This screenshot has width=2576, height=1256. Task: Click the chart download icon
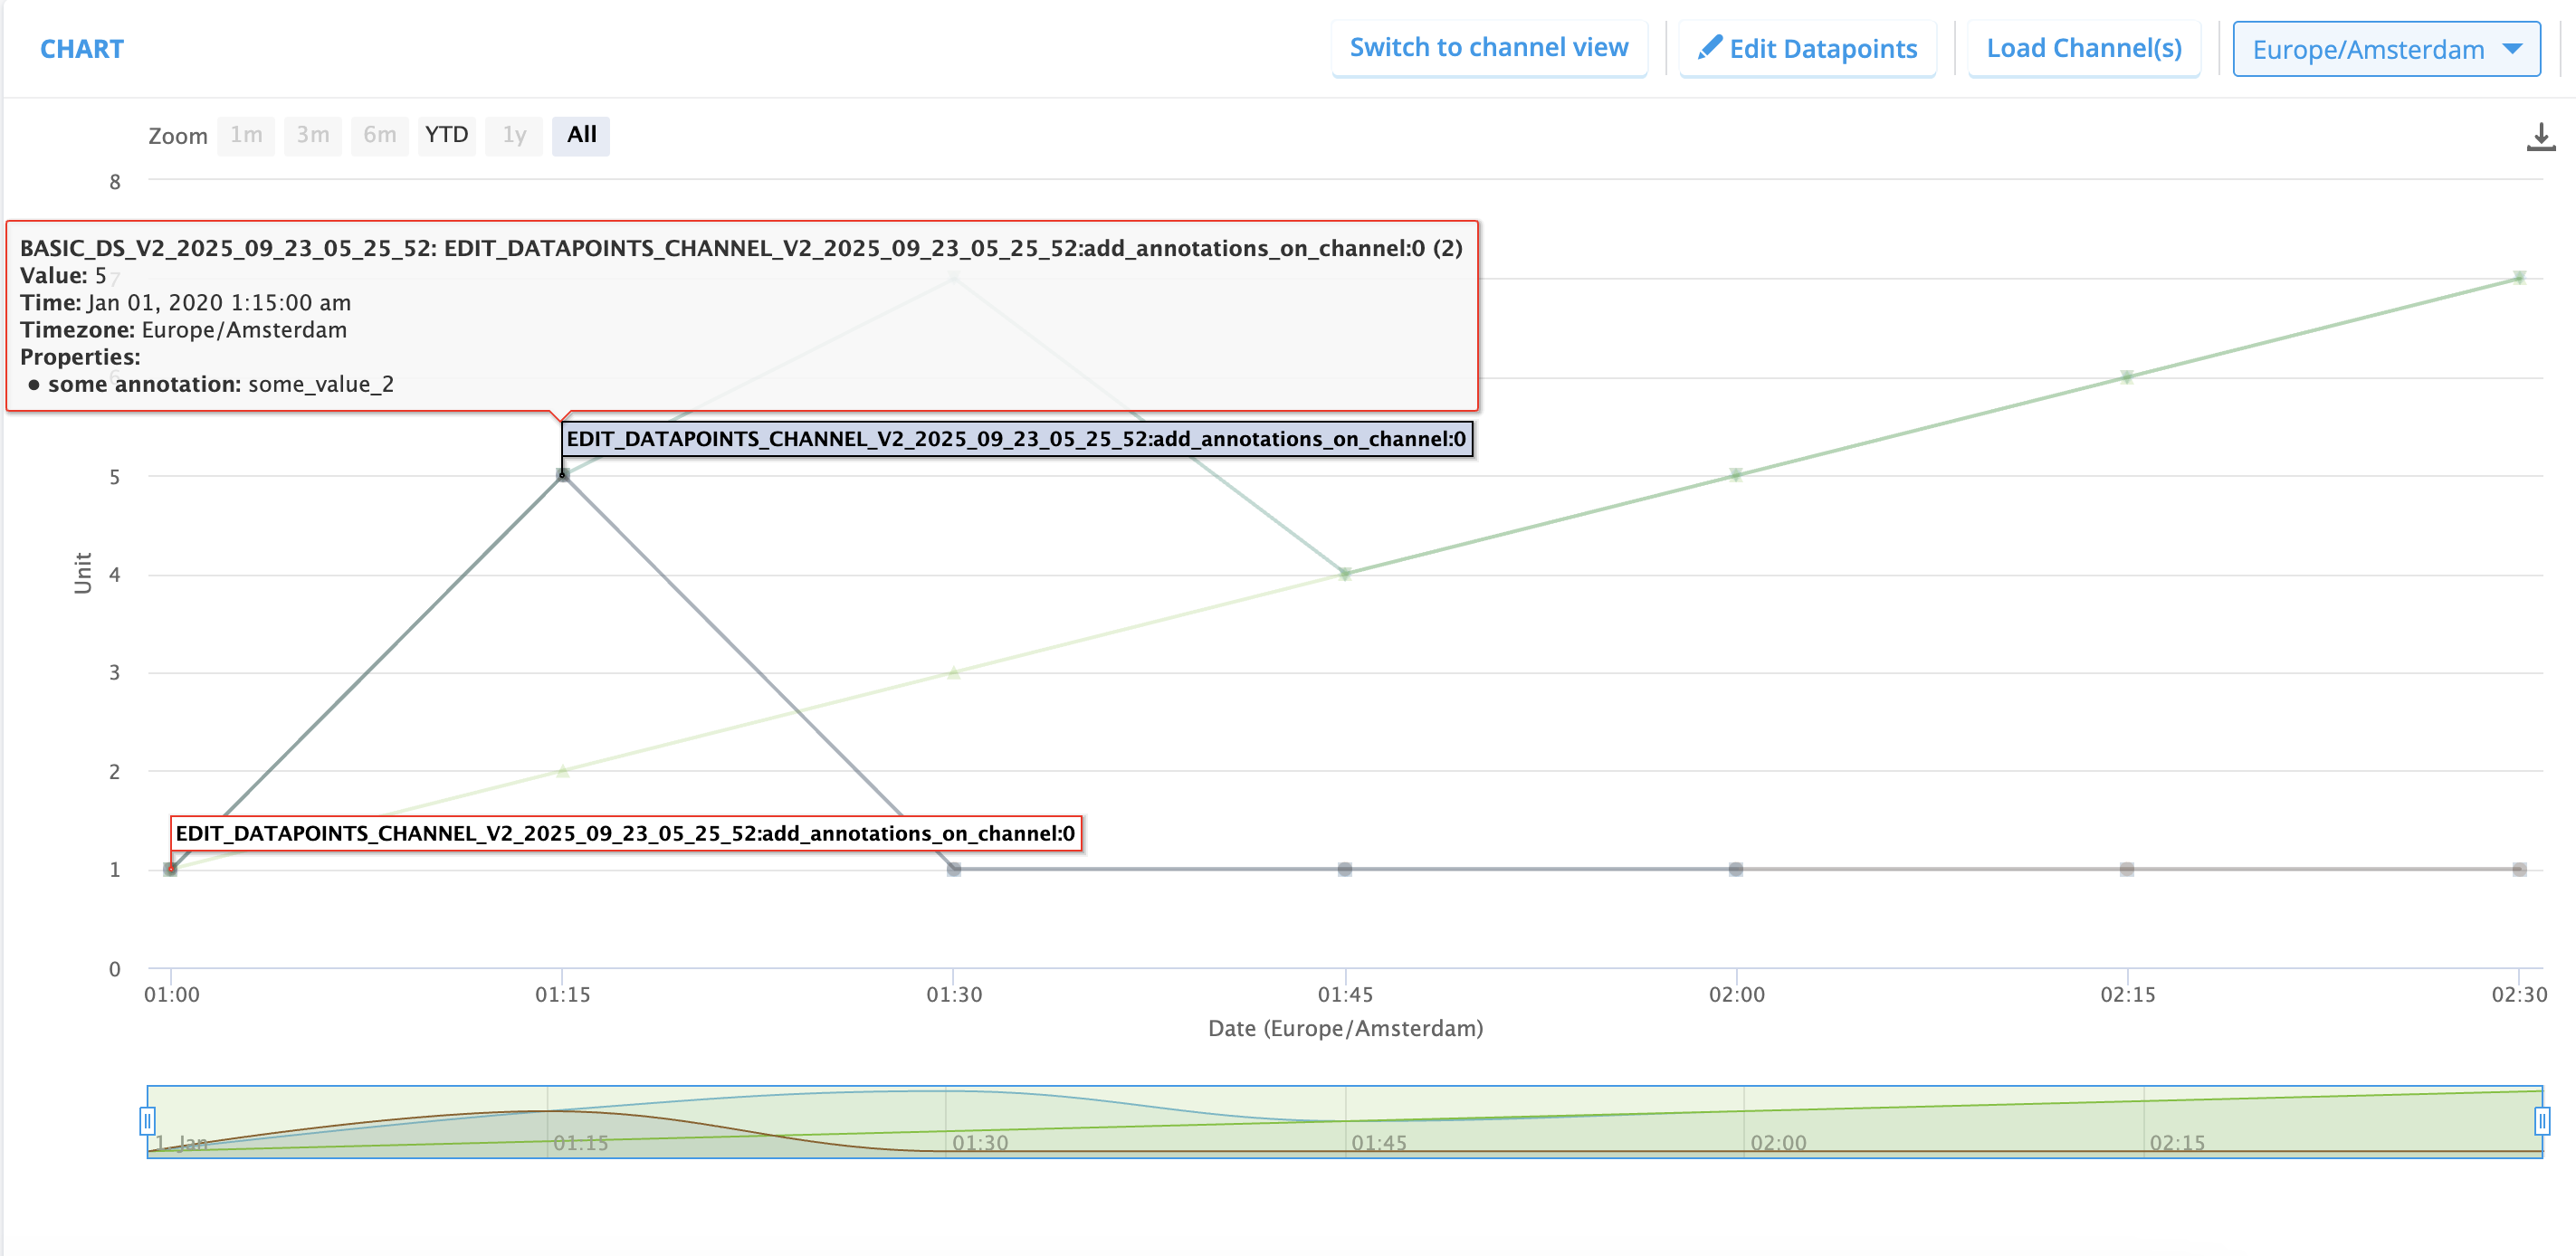[2540, 137]
